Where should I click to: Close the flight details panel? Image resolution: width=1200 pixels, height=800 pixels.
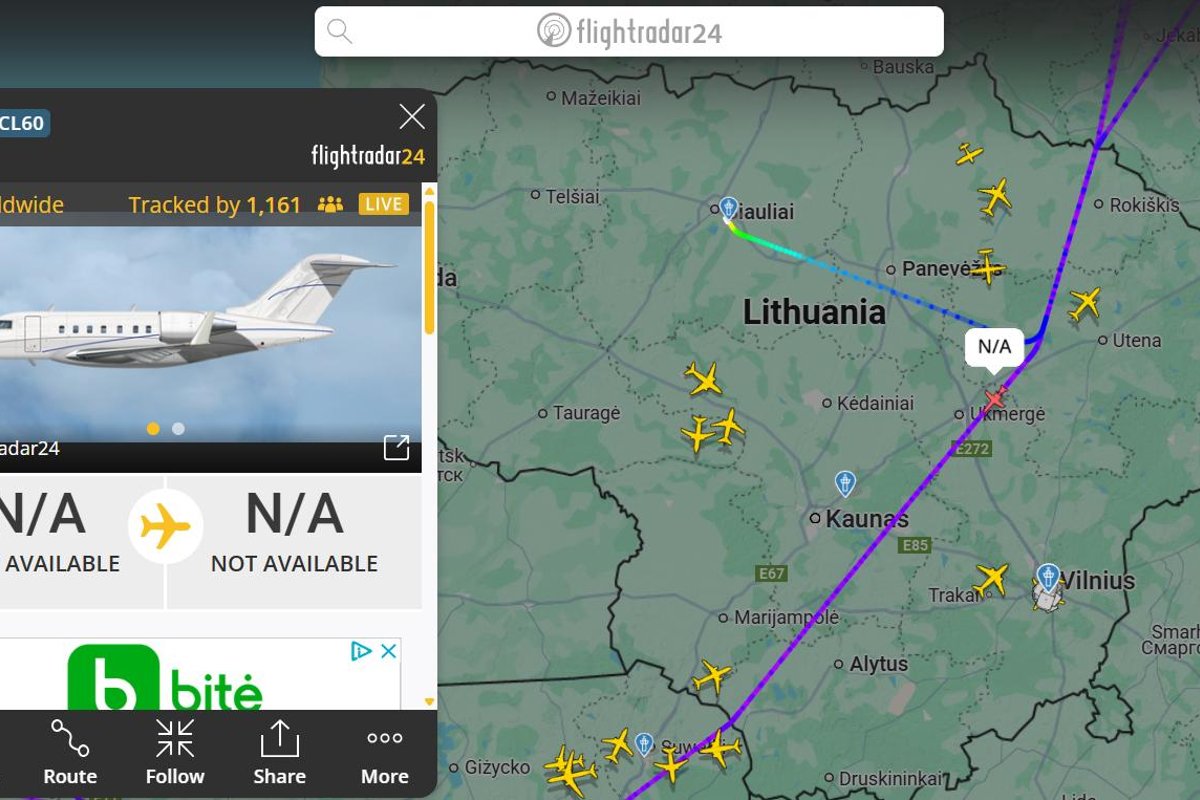pos(412,117)
